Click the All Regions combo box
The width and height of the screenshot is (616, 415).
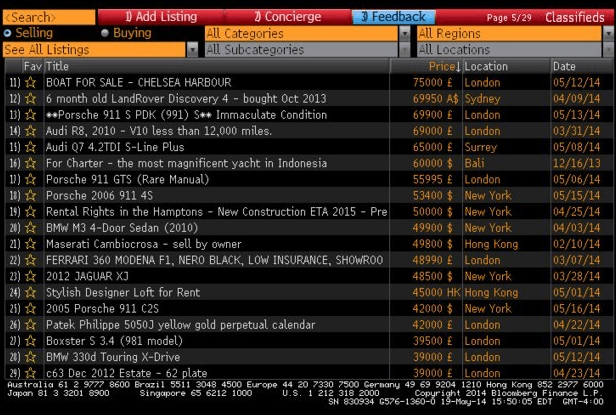pyautogui.click(x=509, y=33)
